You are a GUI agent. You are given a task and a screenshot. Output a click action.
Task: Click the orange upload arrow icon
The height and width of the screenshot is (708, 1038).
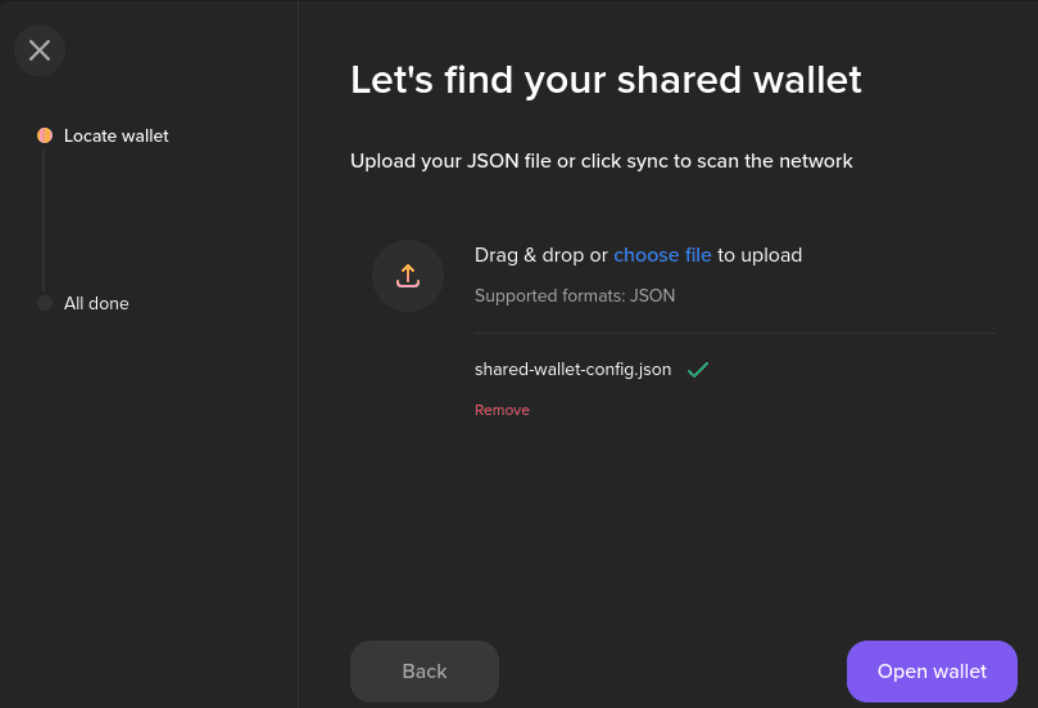(x=408, y=276)
